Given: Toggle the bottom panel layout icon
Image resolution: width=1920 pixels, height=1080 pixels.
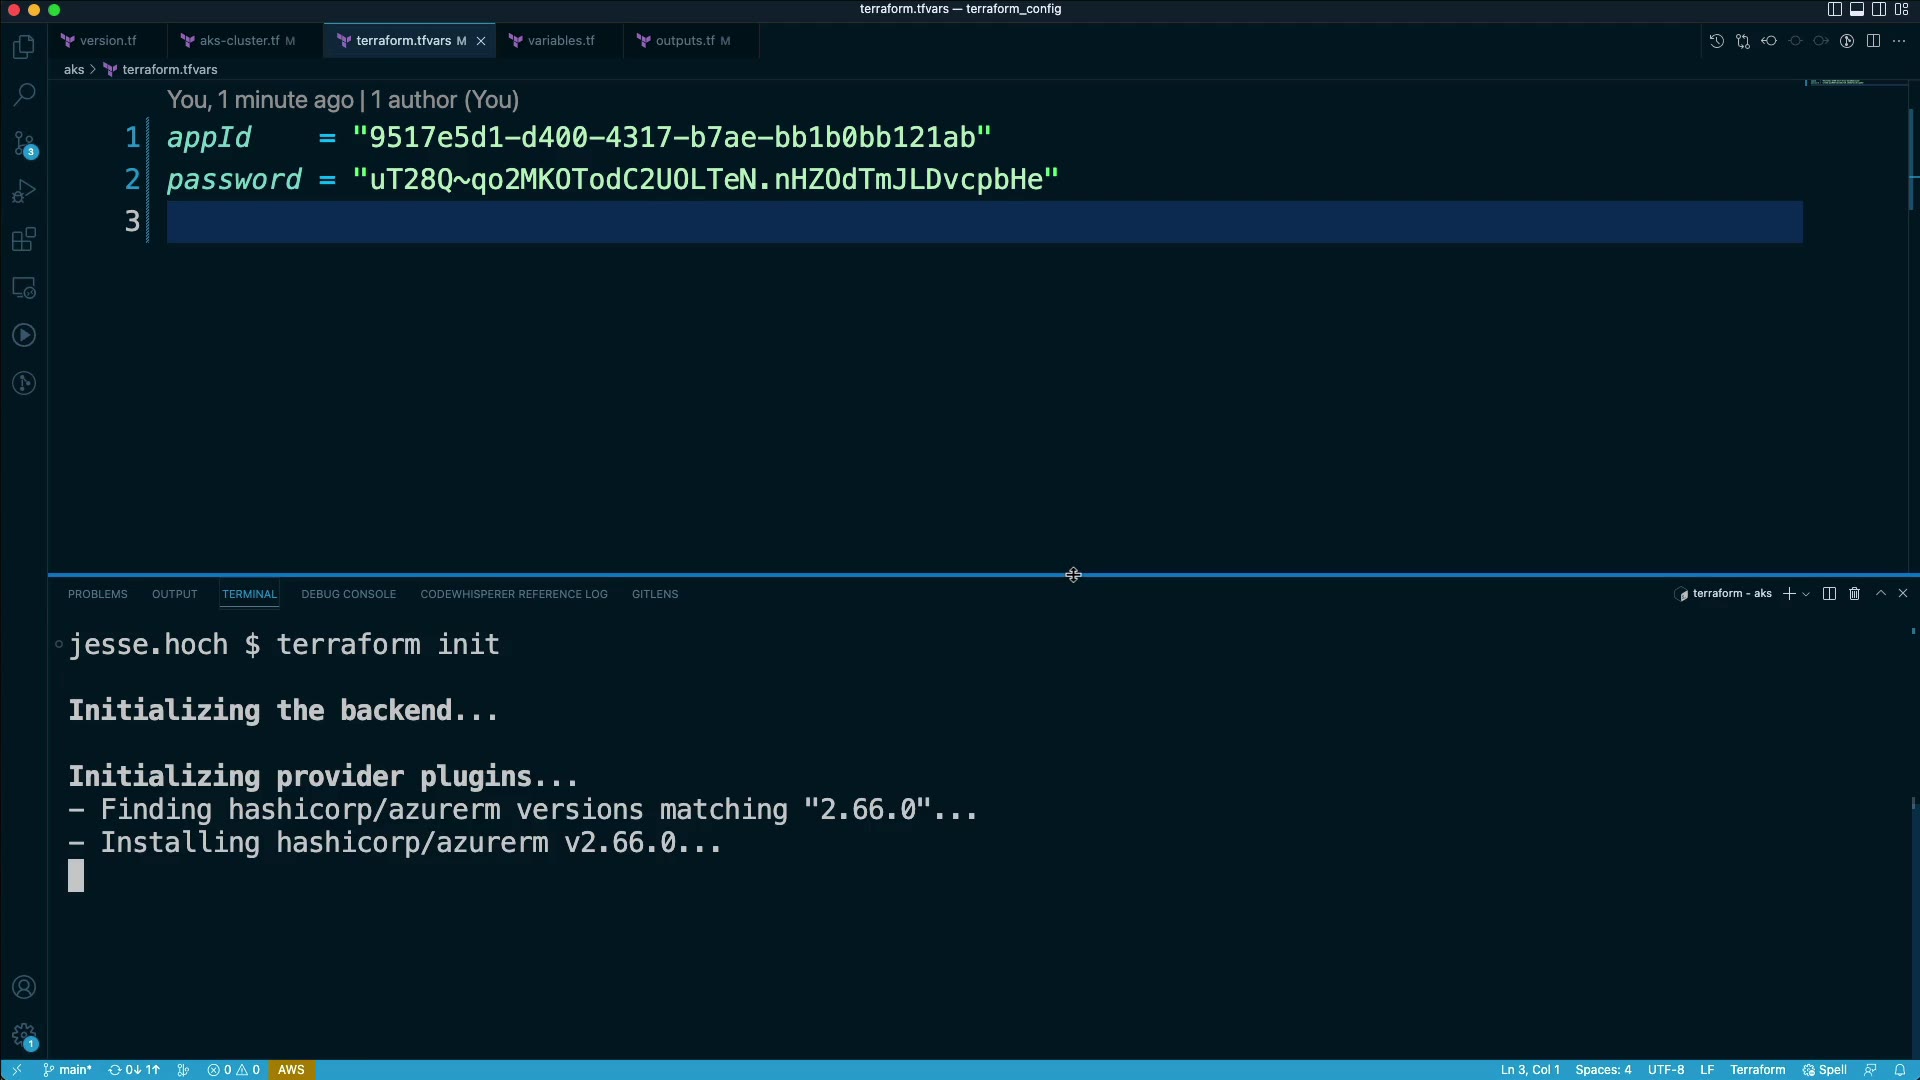Looking at the screenshot, I should (1857, 10).
